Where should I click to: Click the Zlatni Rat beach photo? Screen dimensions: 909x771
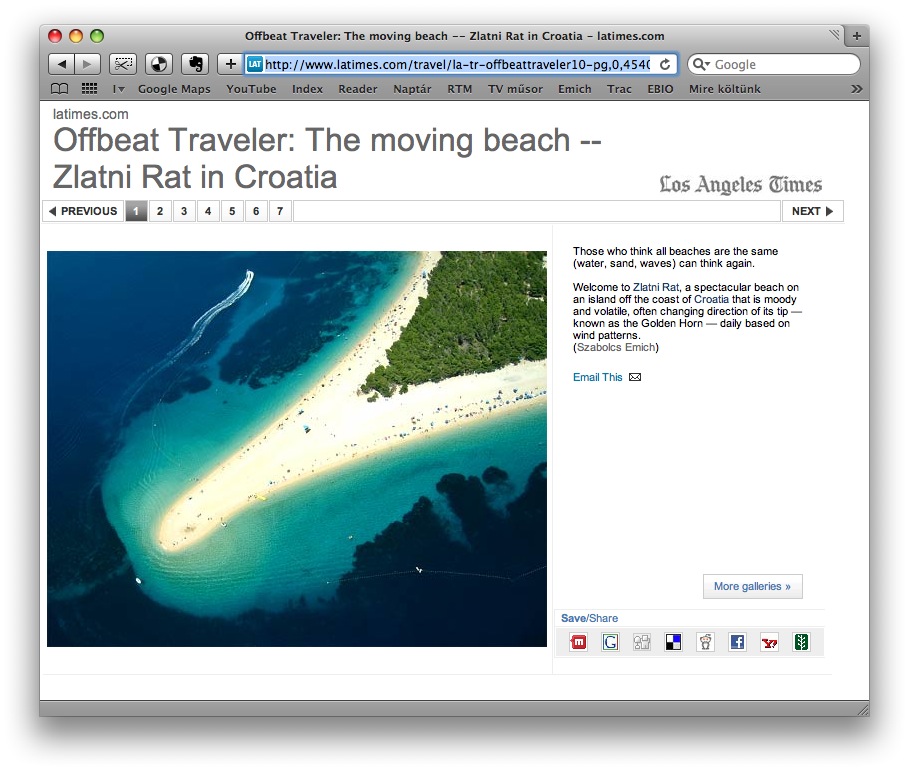(x=297, y=449)
